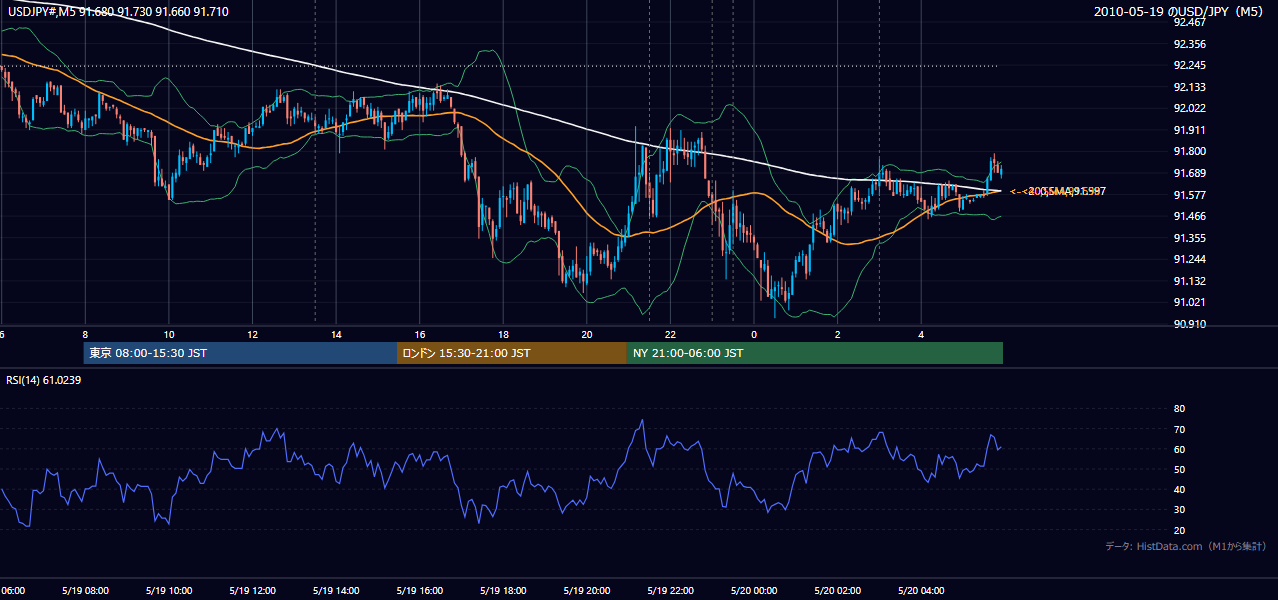1278x600 pixels.
Task: Click RSI scale value 60
Action: coord(1179,449)
